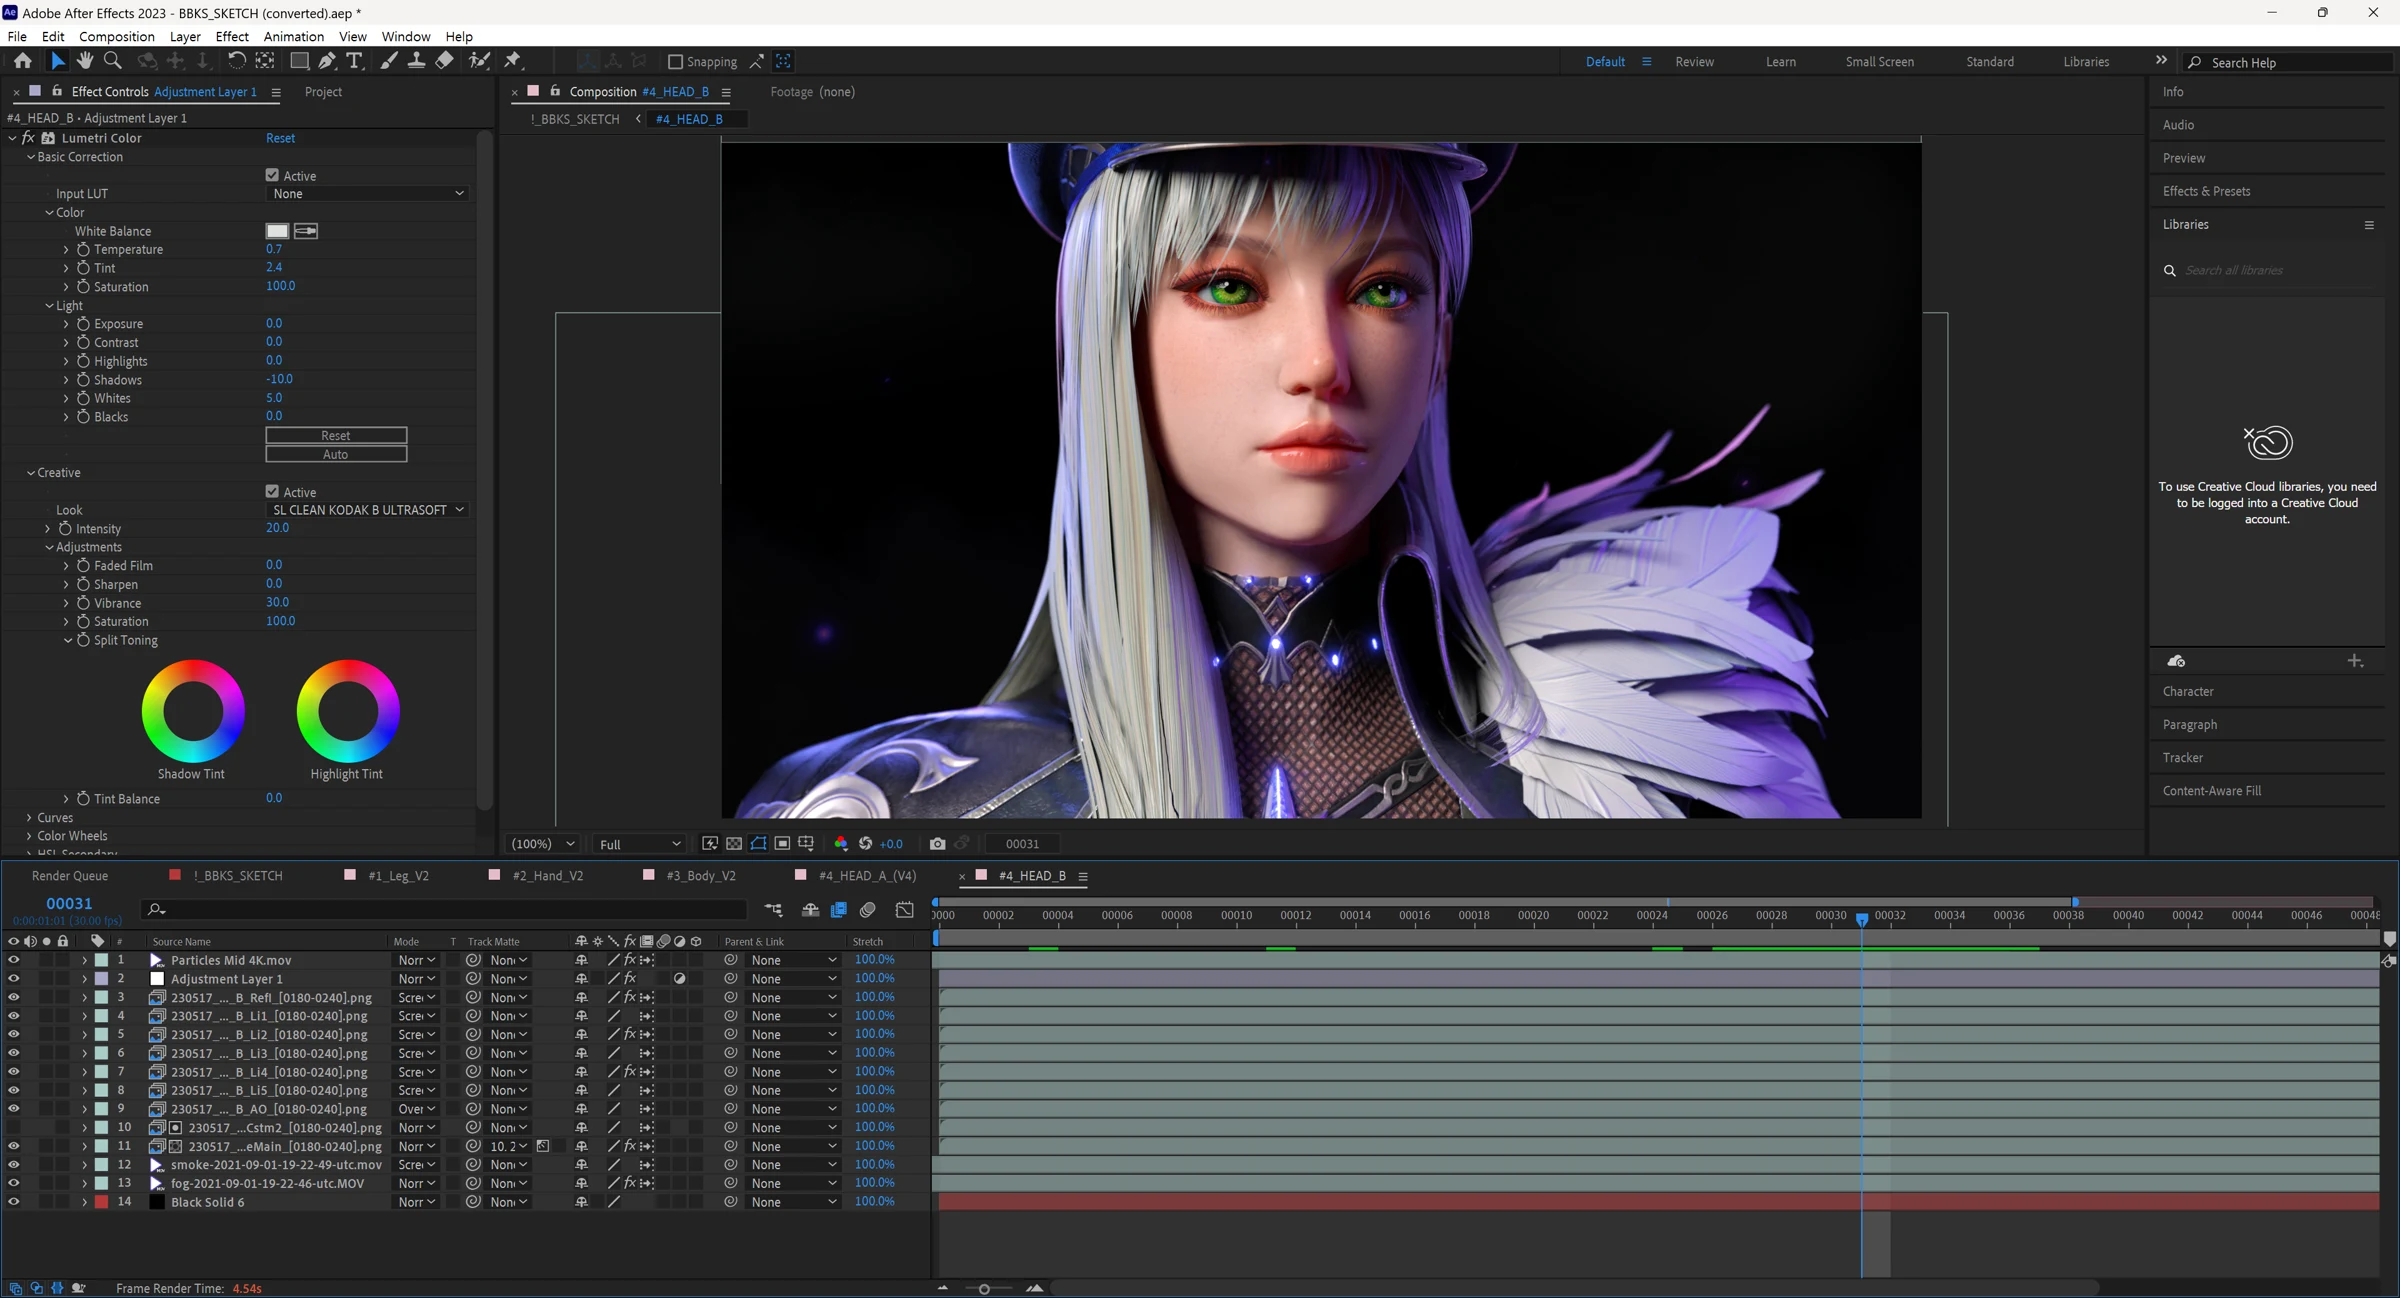Toggle visibility of Adjustment Layer 1
The height and width of the screenshot is (1298, 2400).
click(13, 979)
